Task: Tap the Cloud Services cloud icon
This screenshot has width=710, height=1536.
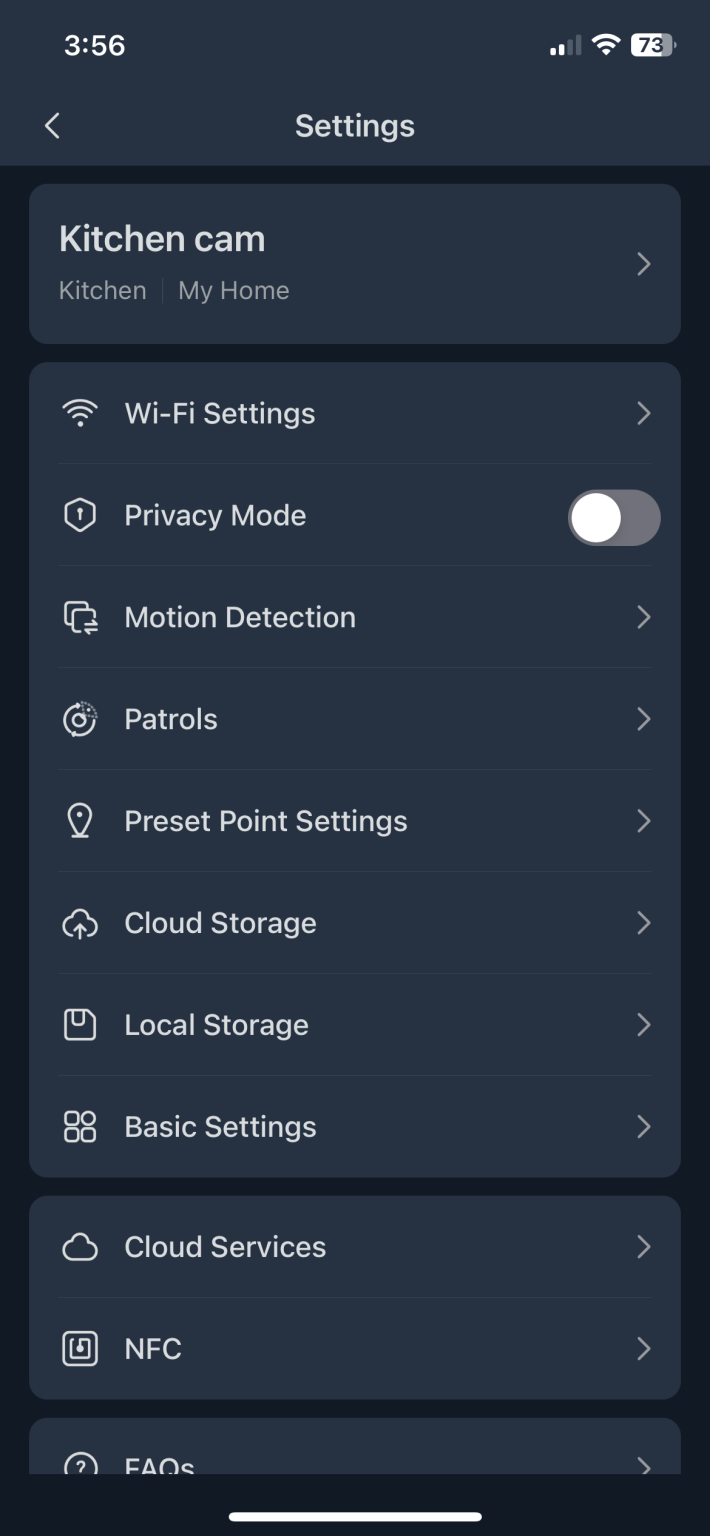Action: (x=80, y=1247)
